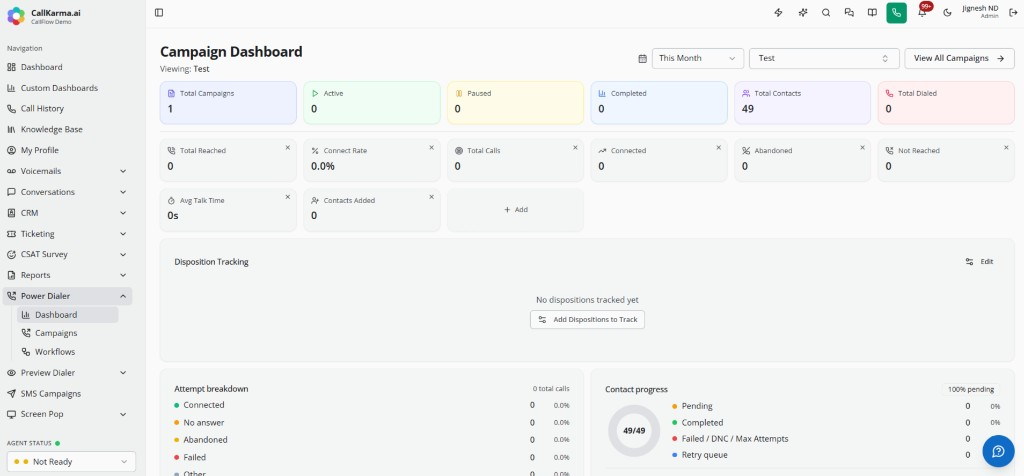1024x476 pixels.
Task: Dismiss the Abandoned metric card
Action: 862,148
